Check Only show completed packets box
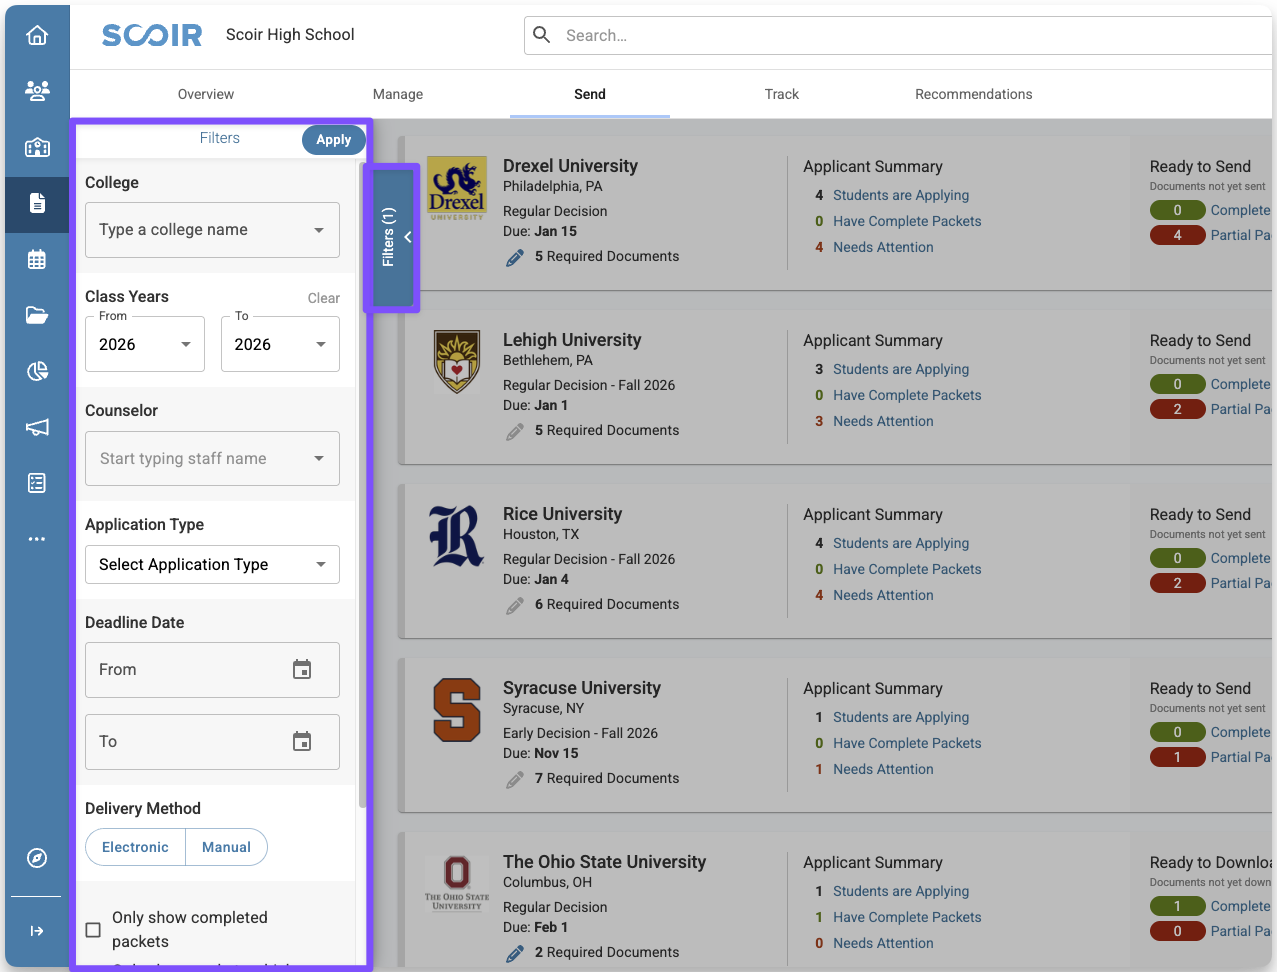This screenshot has width=1277, height=972. tap(93, 930)
